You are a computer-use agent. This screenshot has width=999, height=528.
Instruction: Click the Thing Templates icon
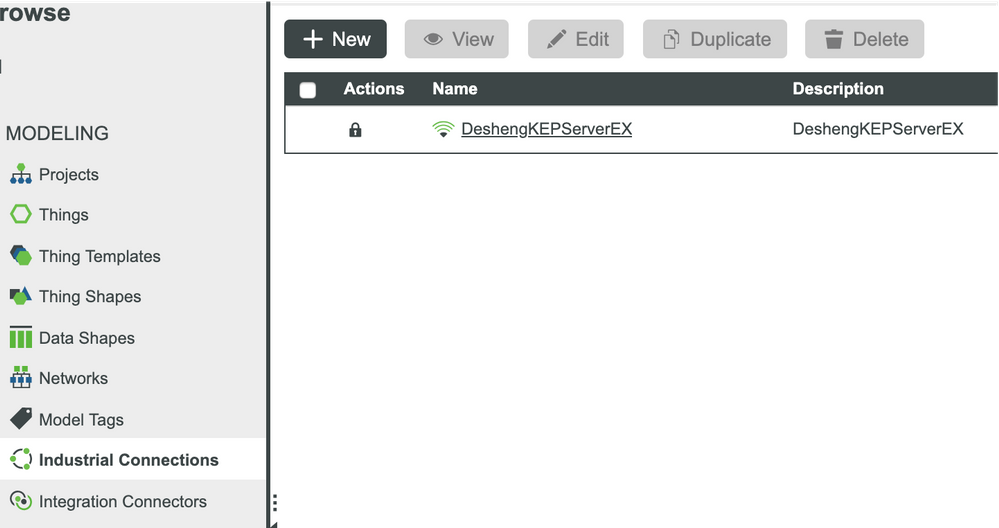pyautogui.click(x=20, y=255)
